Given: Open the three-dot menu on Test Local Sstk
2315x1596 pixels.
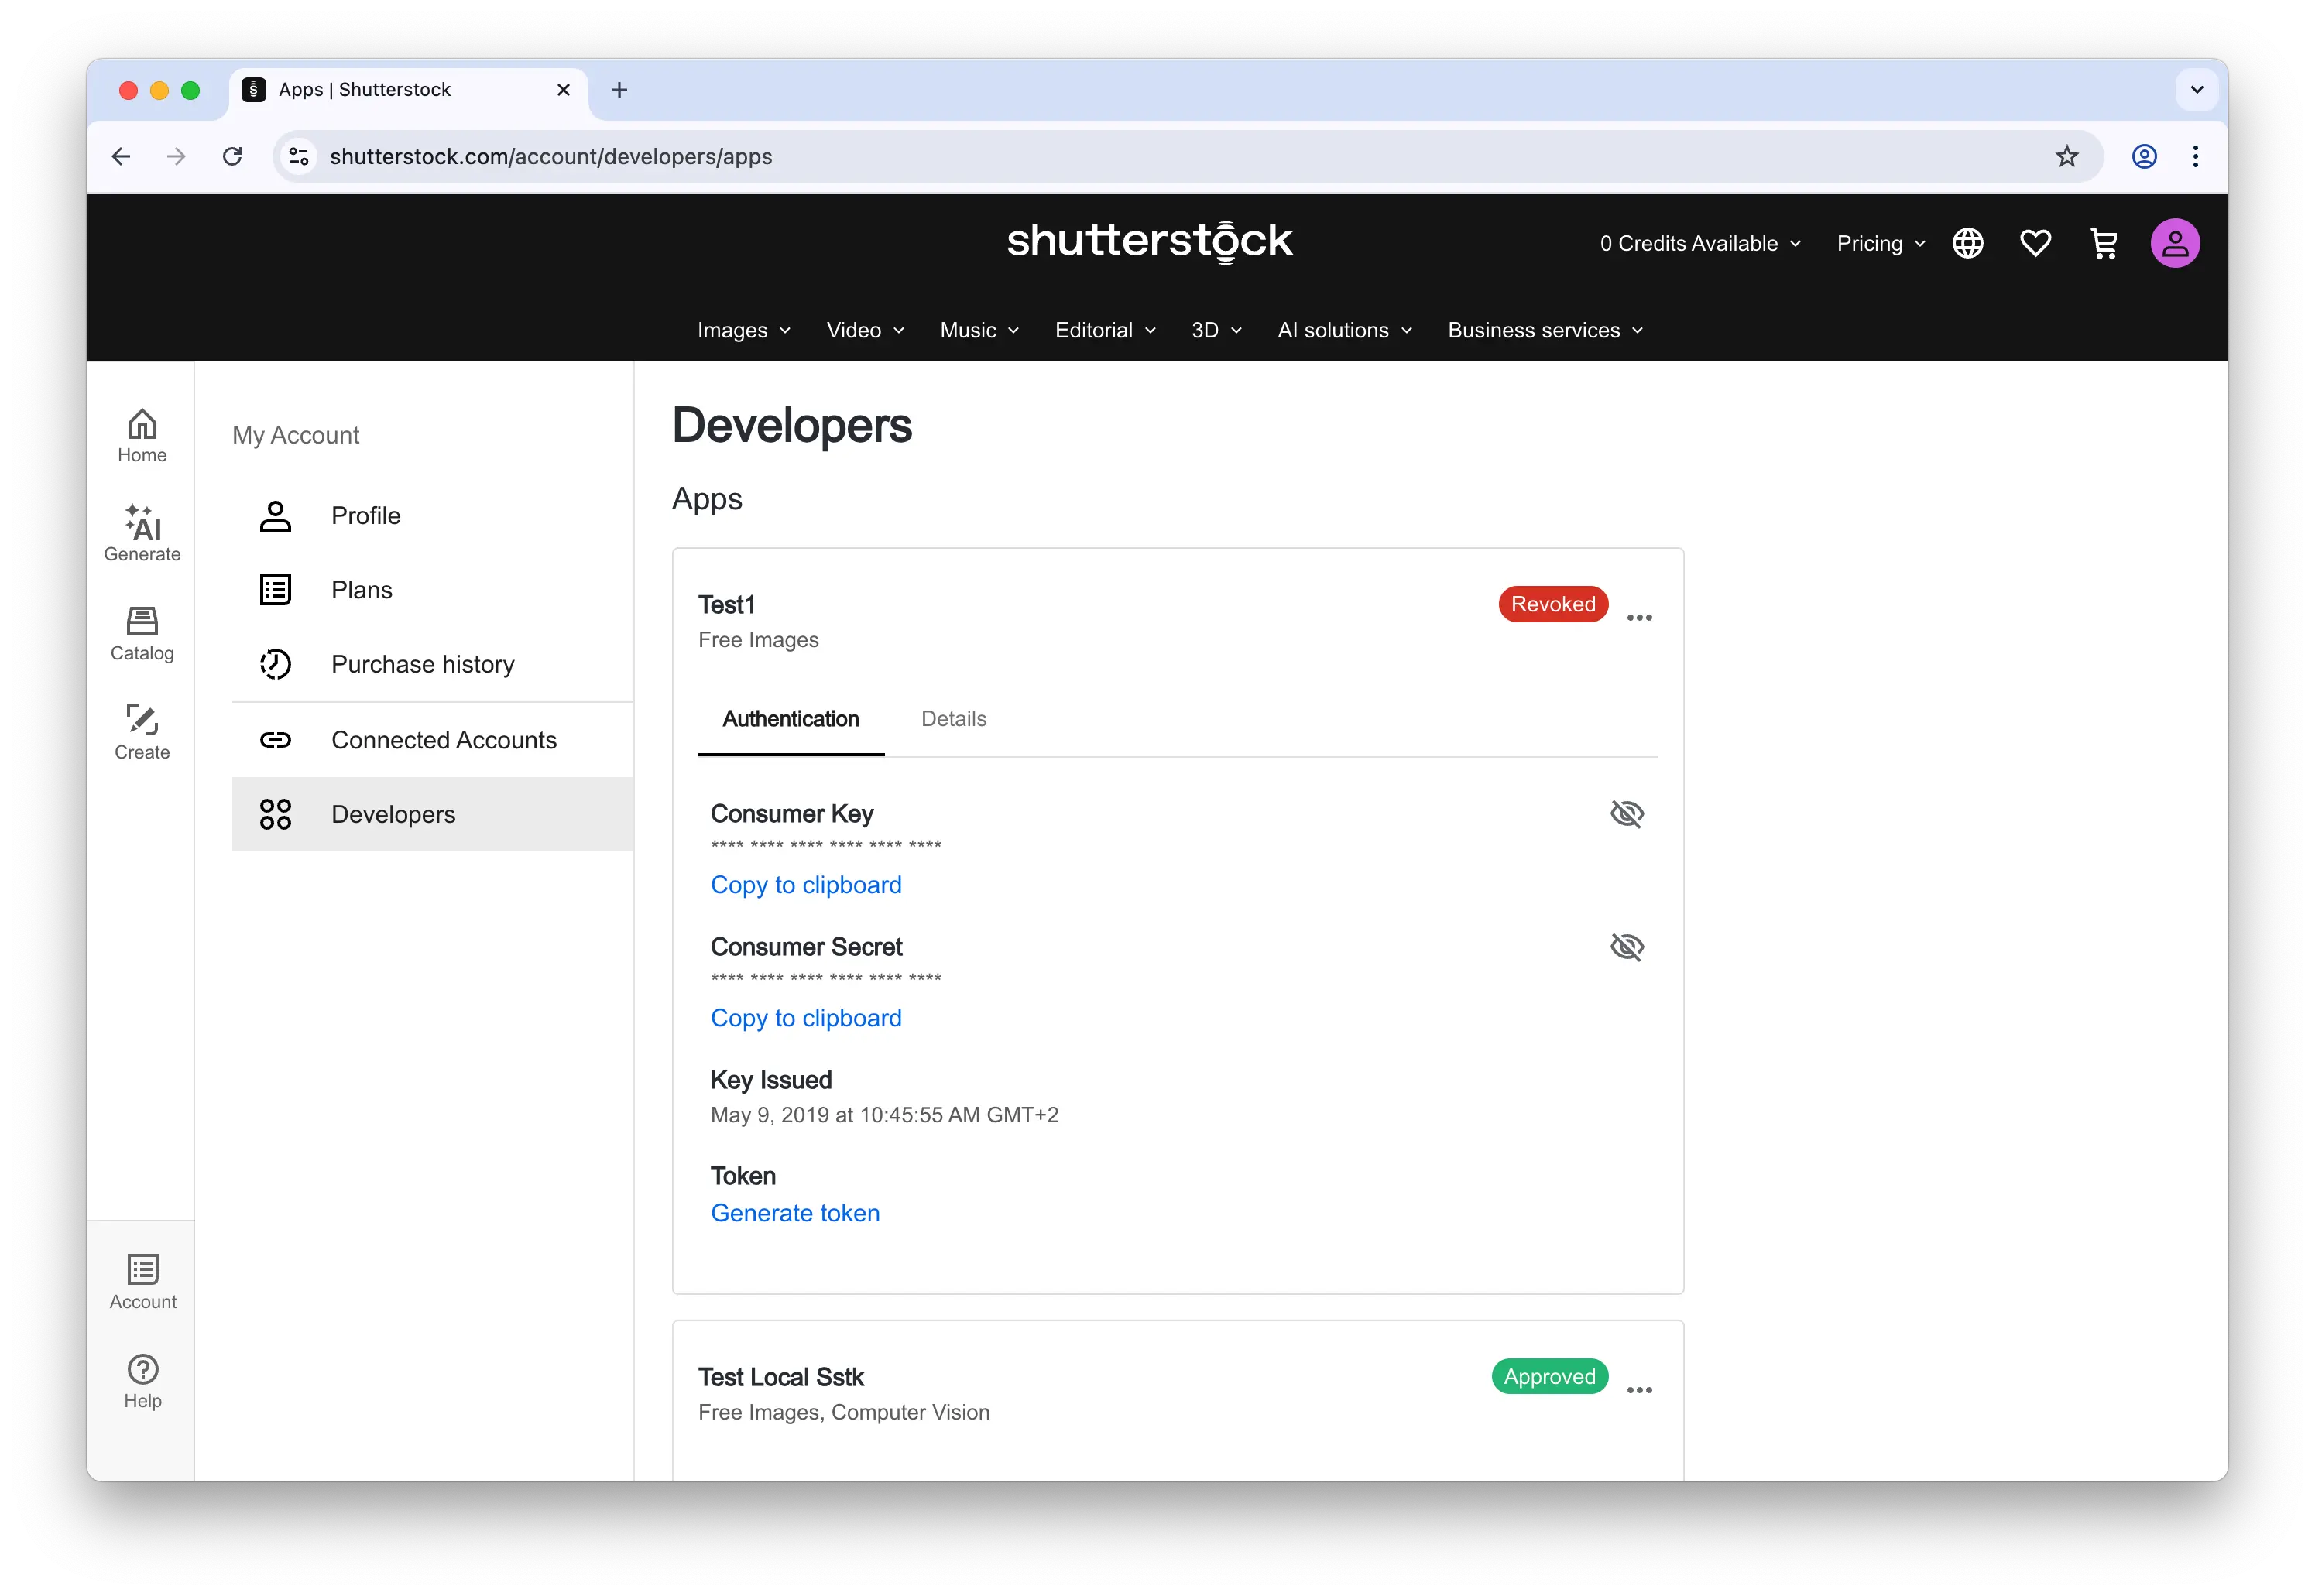Looking at the screenshot, I should pyautogui.click(x=1639, y=1390).
